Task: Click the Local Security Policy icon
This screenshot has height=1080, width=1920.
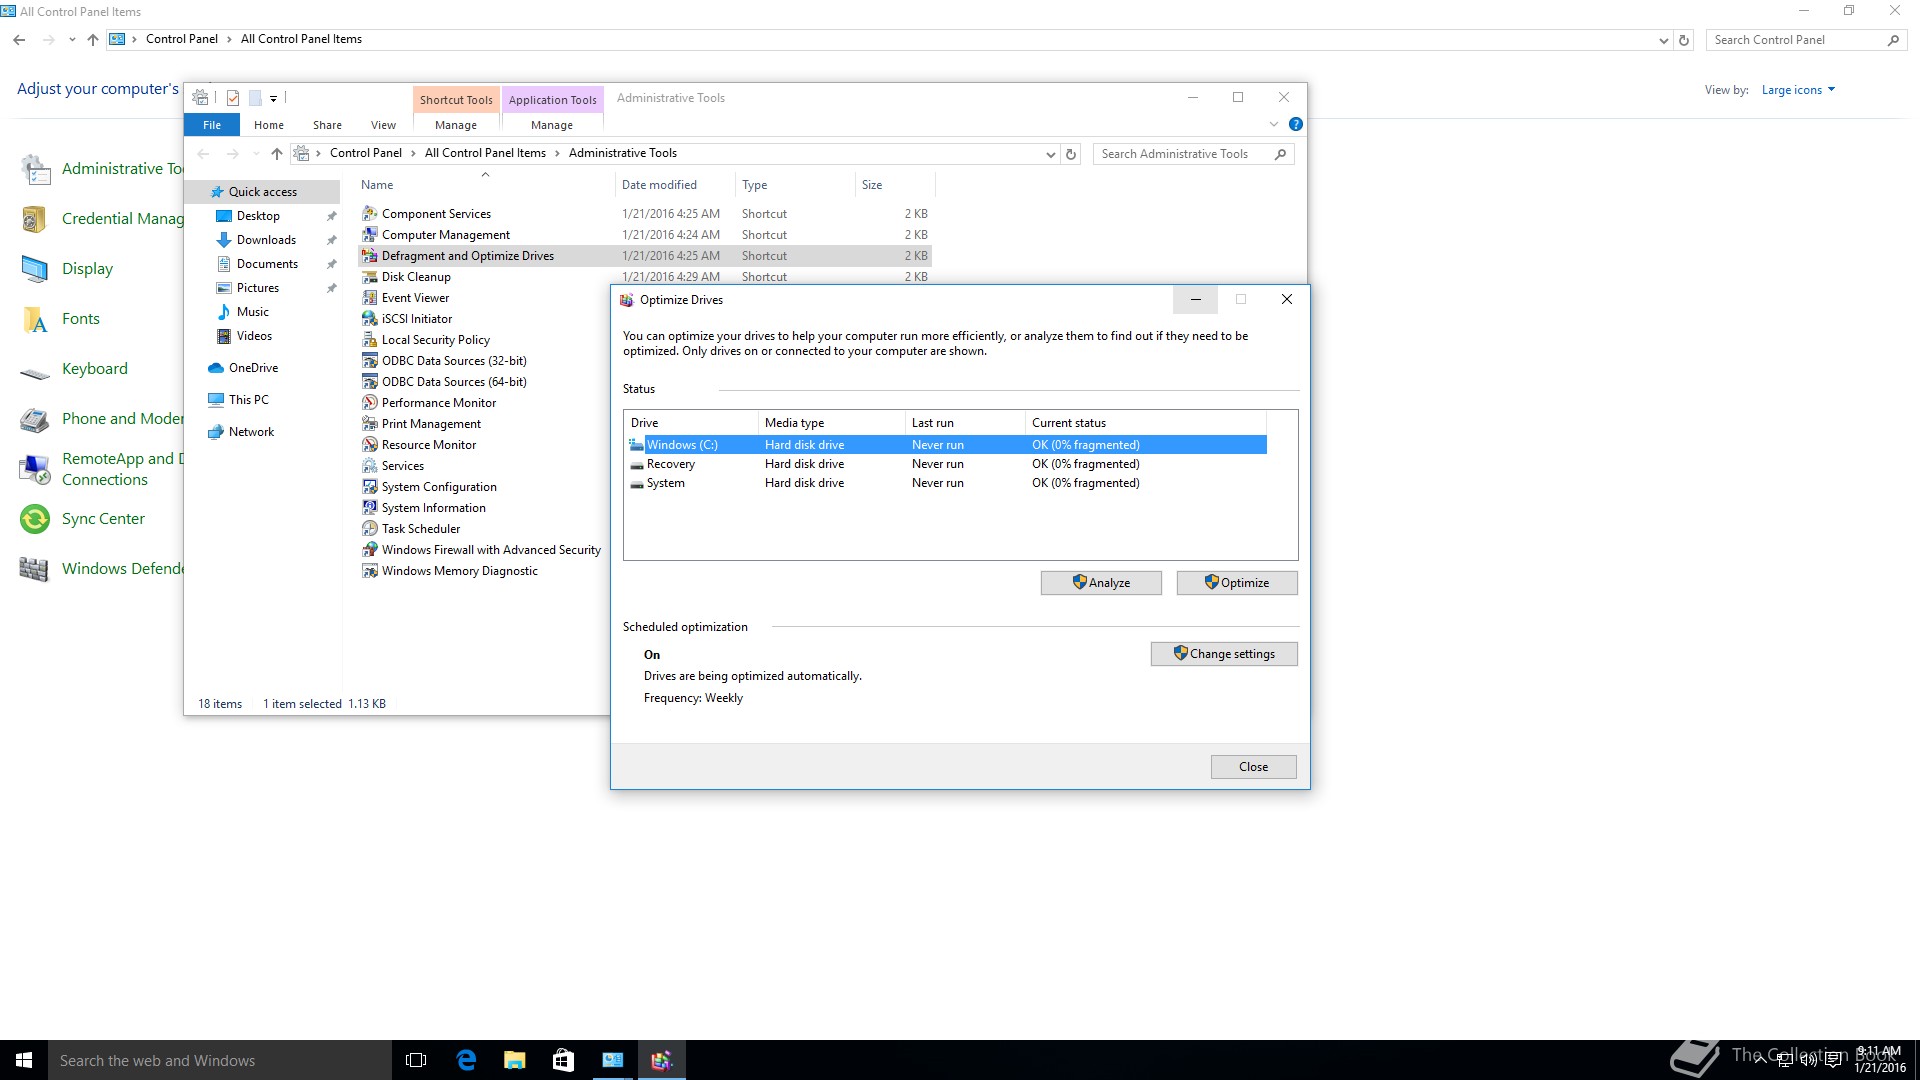Action: [370, 340]
